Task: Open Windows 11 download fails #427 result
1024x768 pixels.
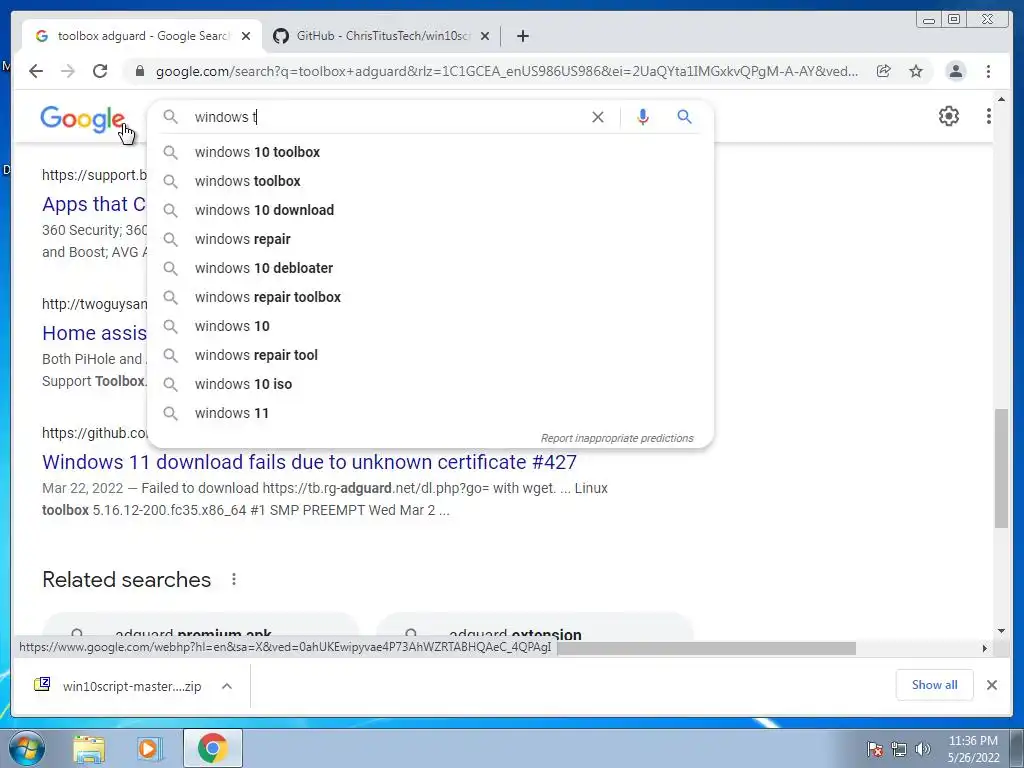Action: [x=310, y=462]
